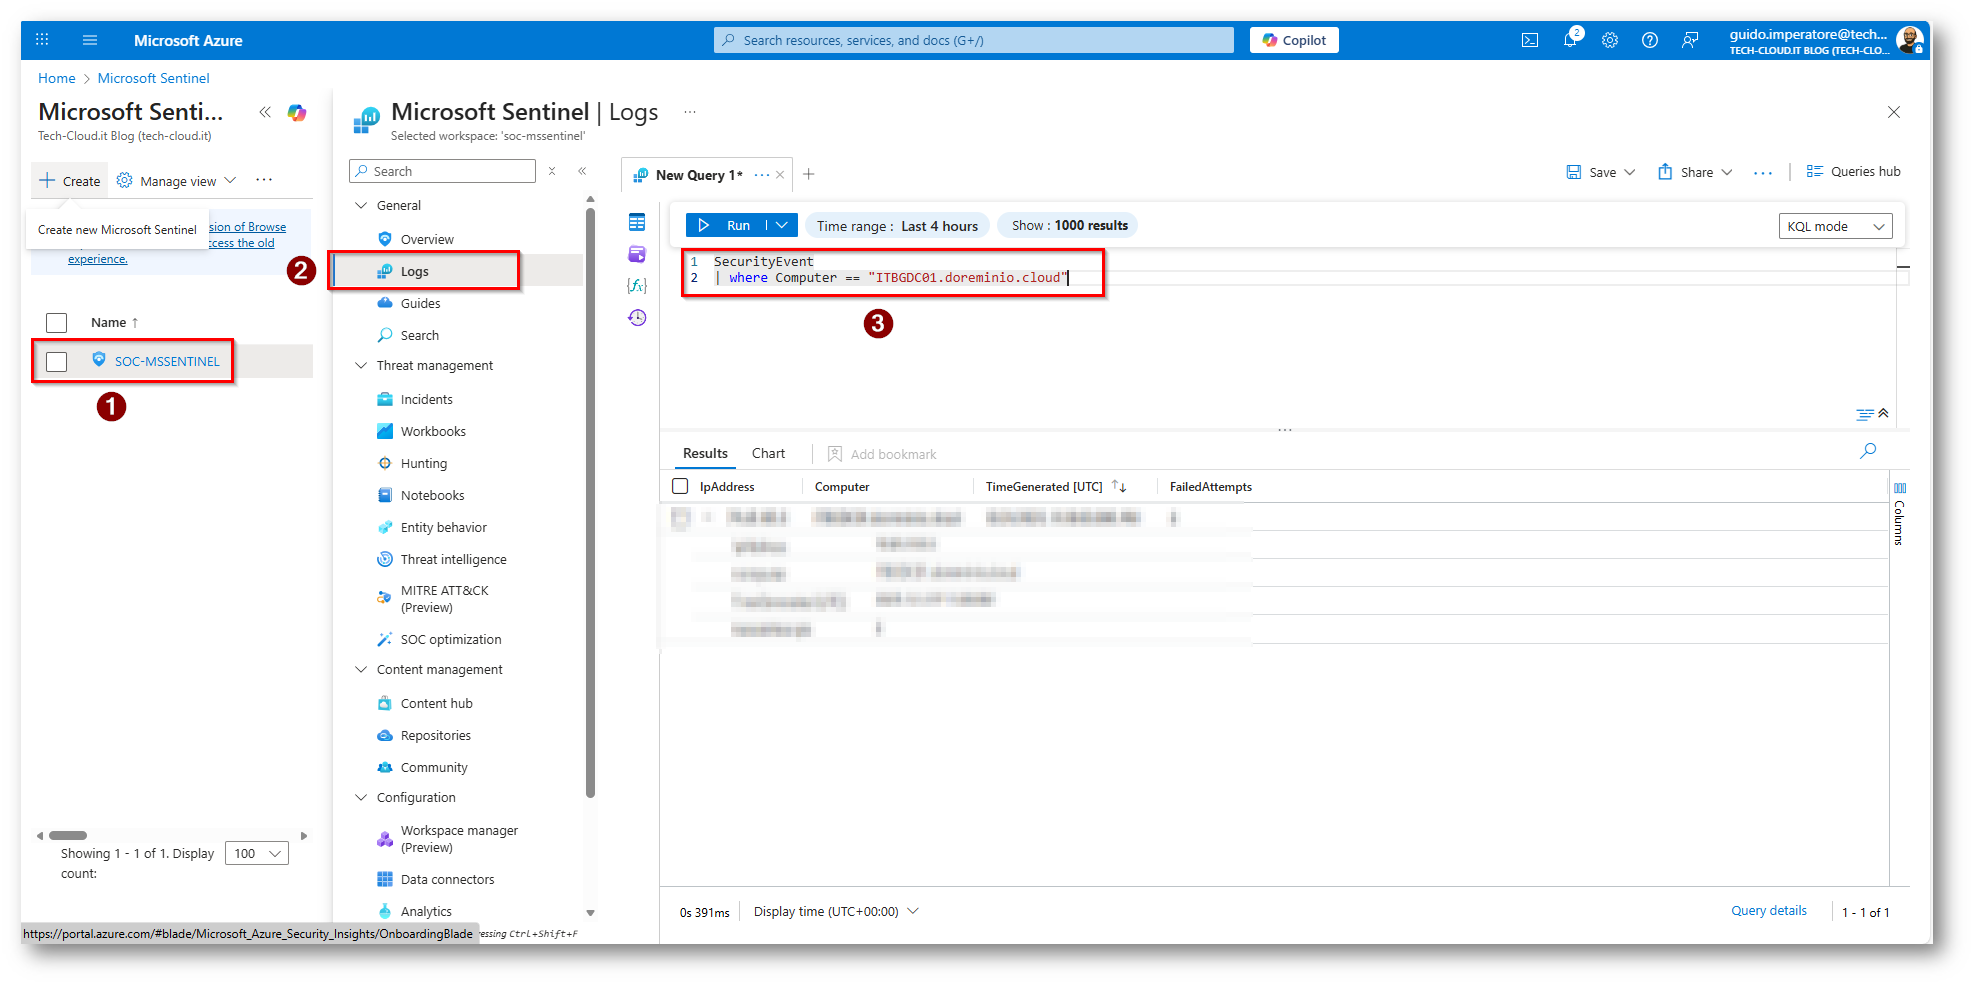Switch to the Chart tab
The image size is (1975, 986).
tap(768, 454)
